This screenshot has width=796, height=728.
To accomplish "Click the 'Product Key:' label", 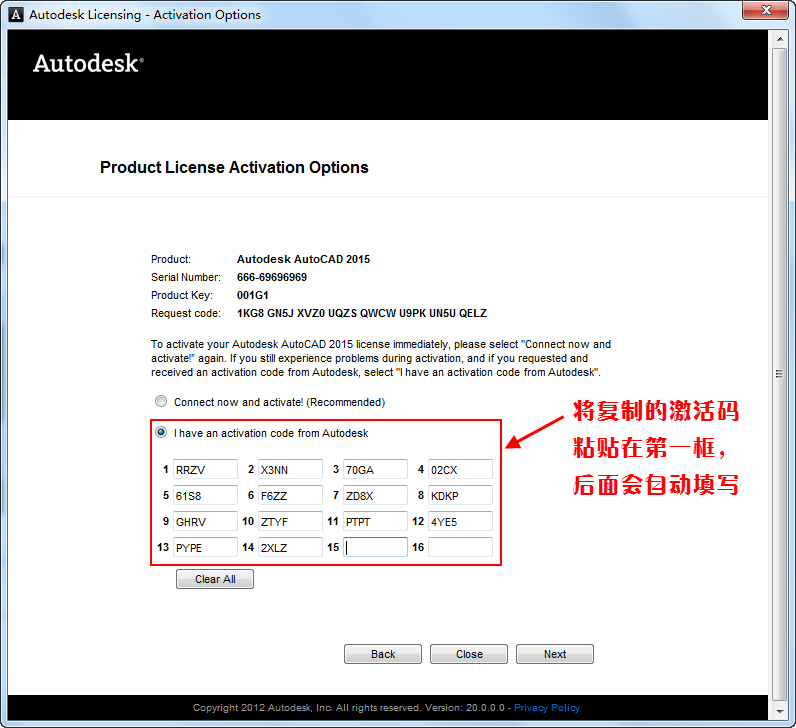I will coord(182,295).
